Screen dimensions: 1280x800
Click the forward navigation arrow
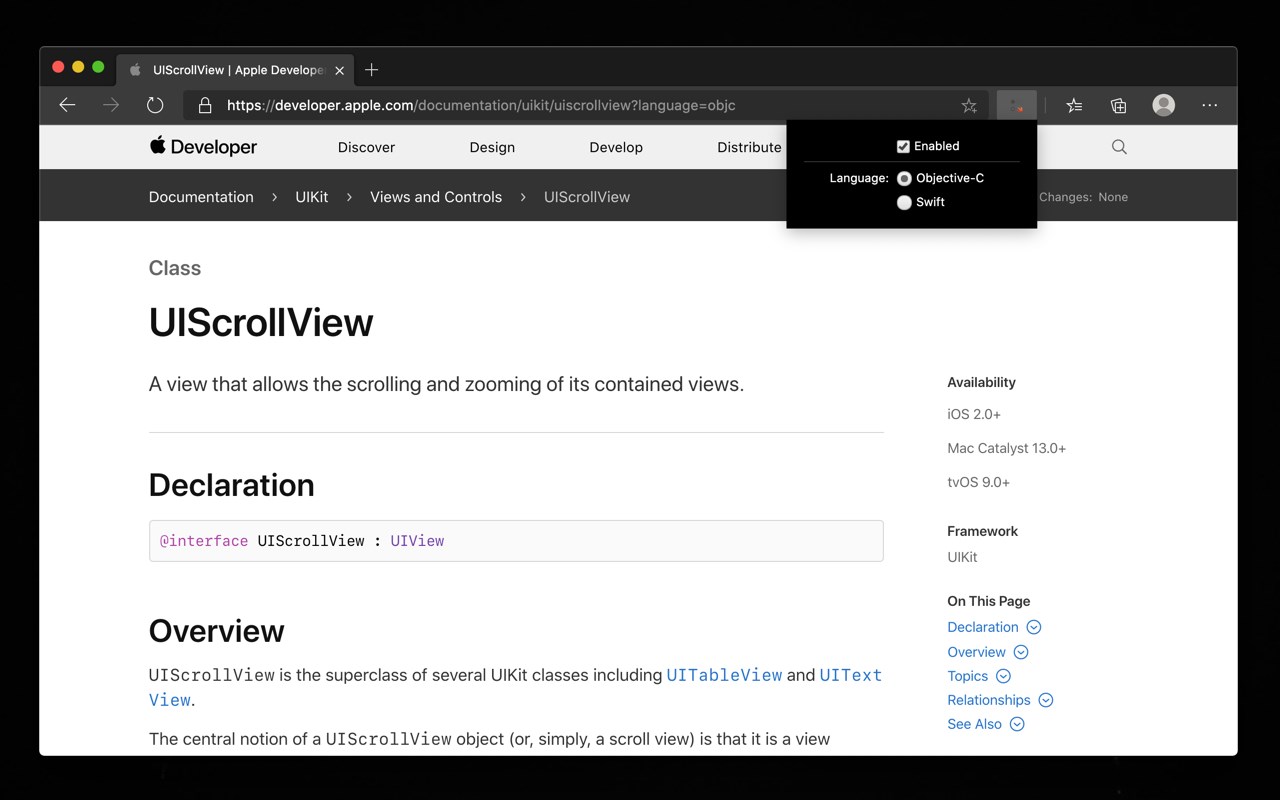pyautogui.click(x=111, y=105)
